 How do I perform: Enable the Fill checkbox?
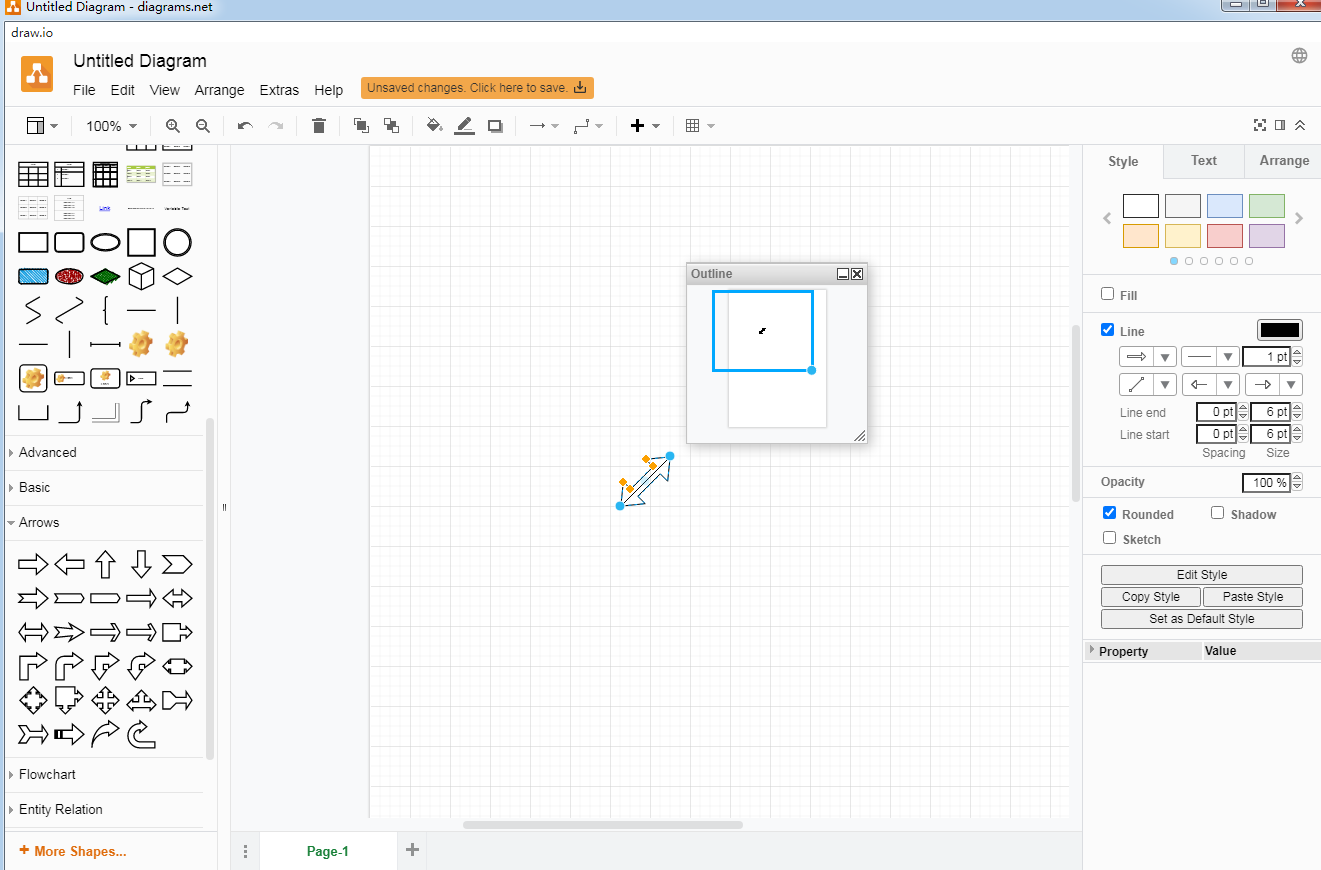click(1108, 294)
